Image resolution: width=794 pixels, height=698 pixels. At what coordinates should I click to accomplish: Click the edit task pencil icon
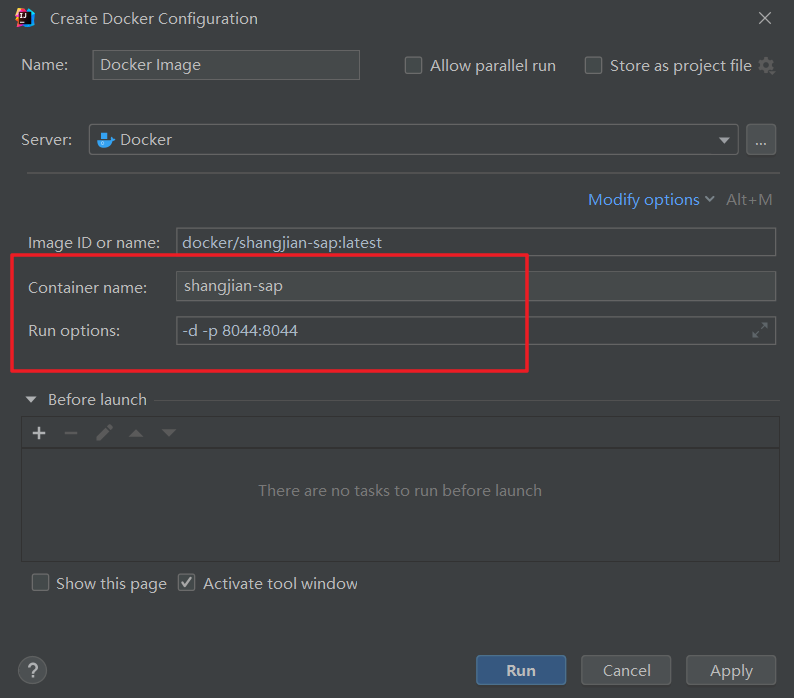104,433
